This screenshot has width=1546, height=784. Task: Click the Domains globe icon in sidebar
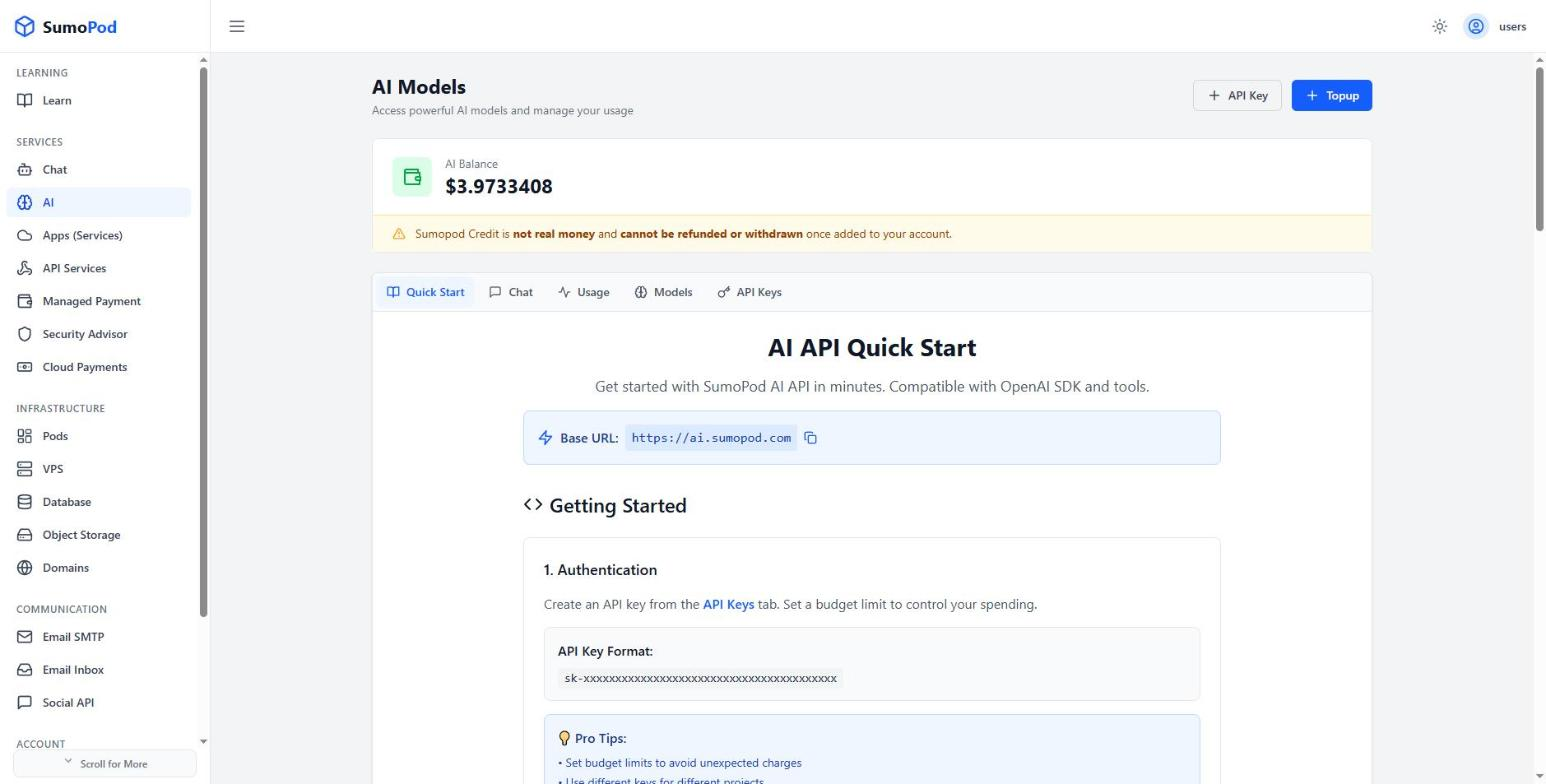(25, 568)
